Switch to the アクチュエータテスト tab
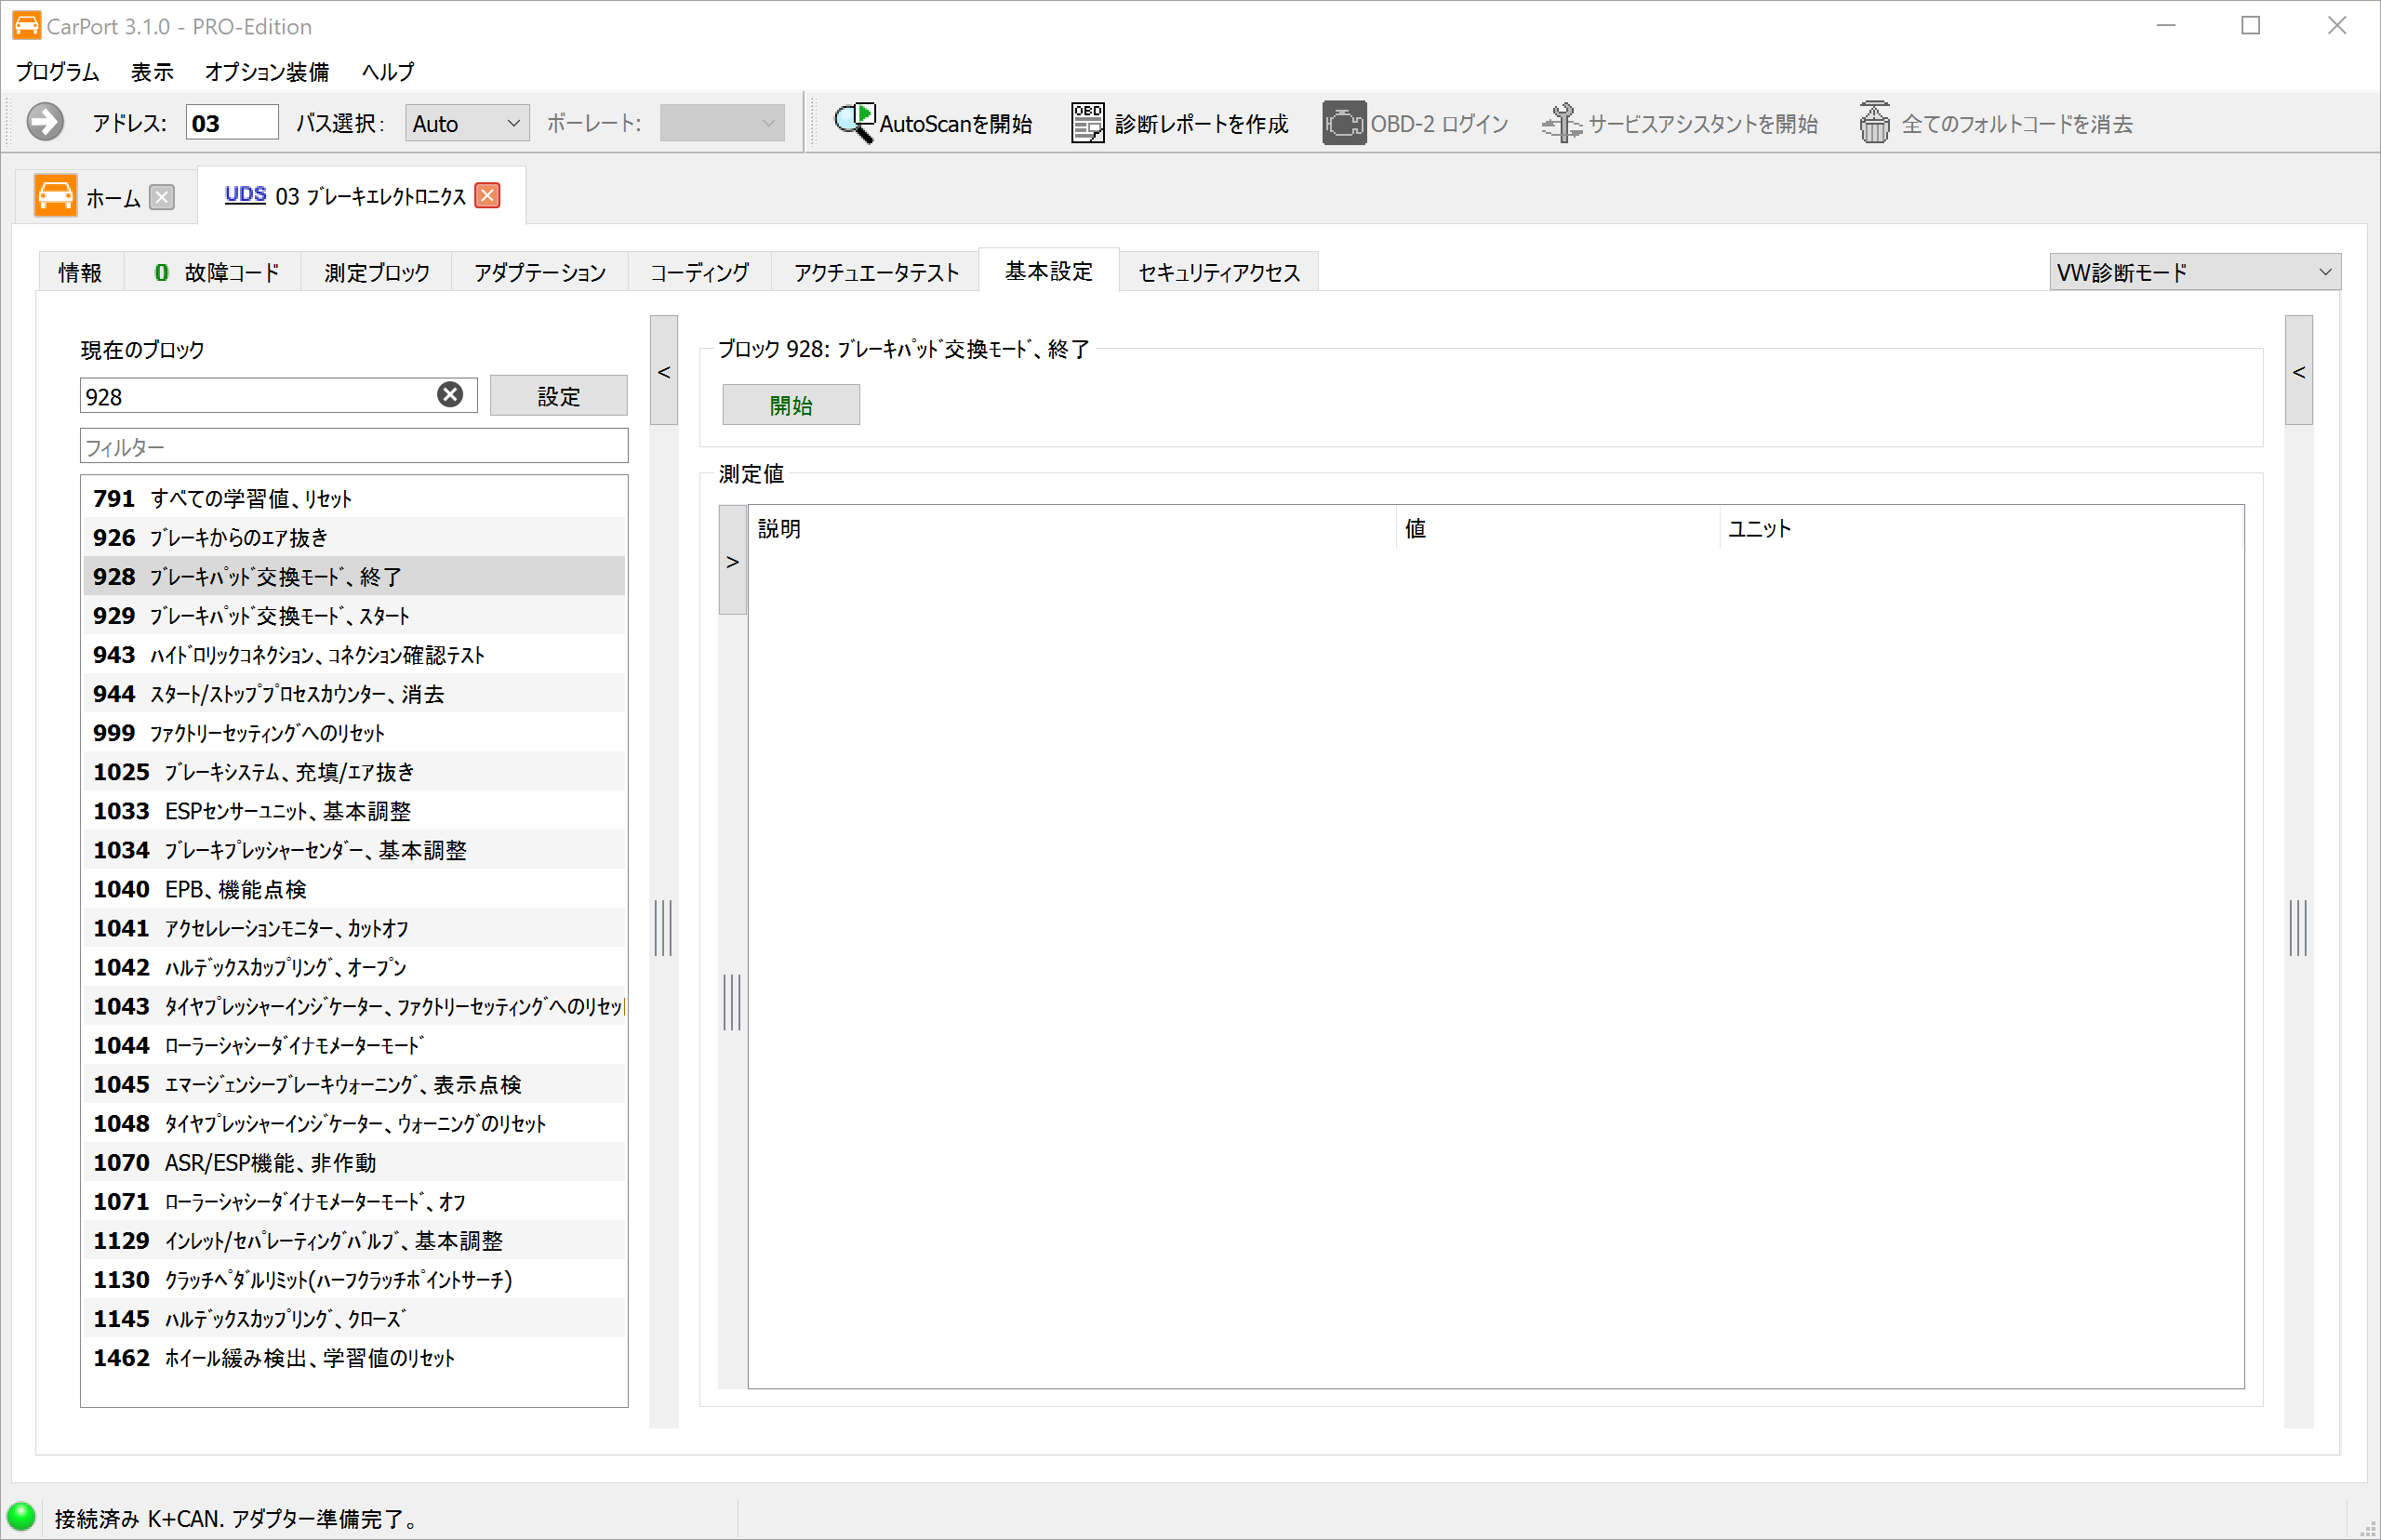Viewport: 2381px width, 1540px height. [876, 272]
